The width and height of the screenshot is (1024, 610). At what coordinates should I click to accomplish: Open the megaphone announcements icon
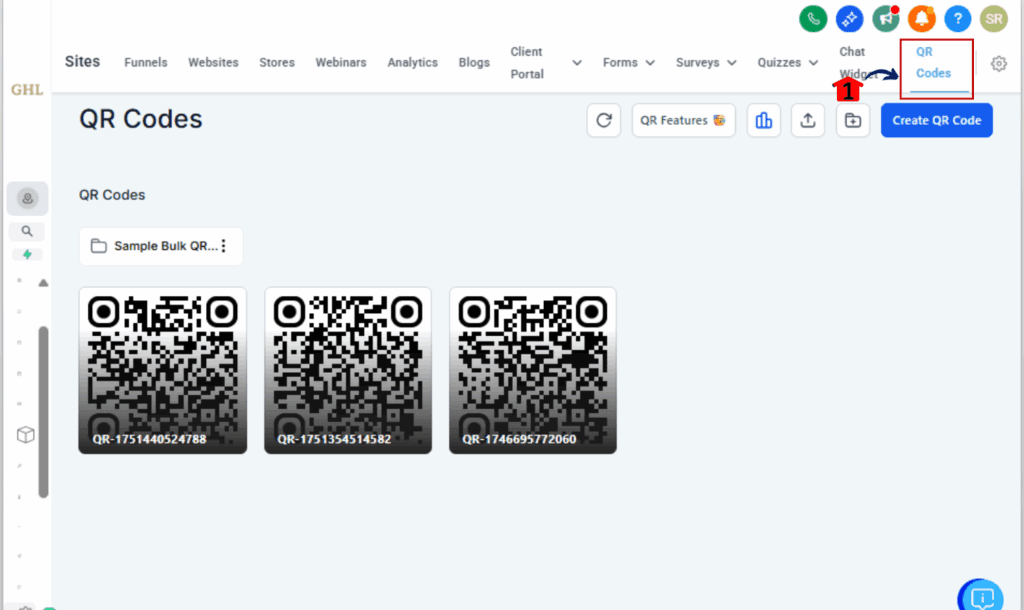click(886, 19)
